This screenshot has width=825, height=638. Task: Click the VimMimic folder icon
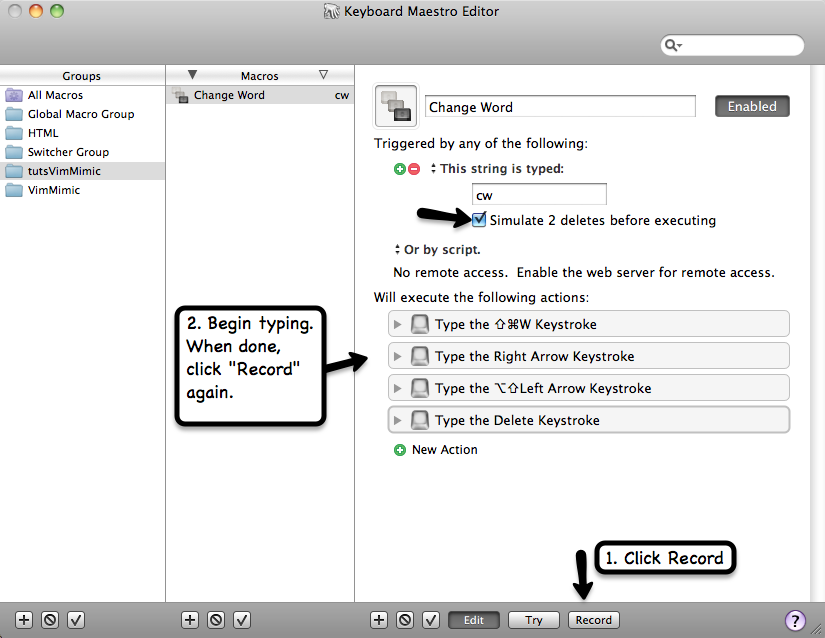tap(14, 190)
